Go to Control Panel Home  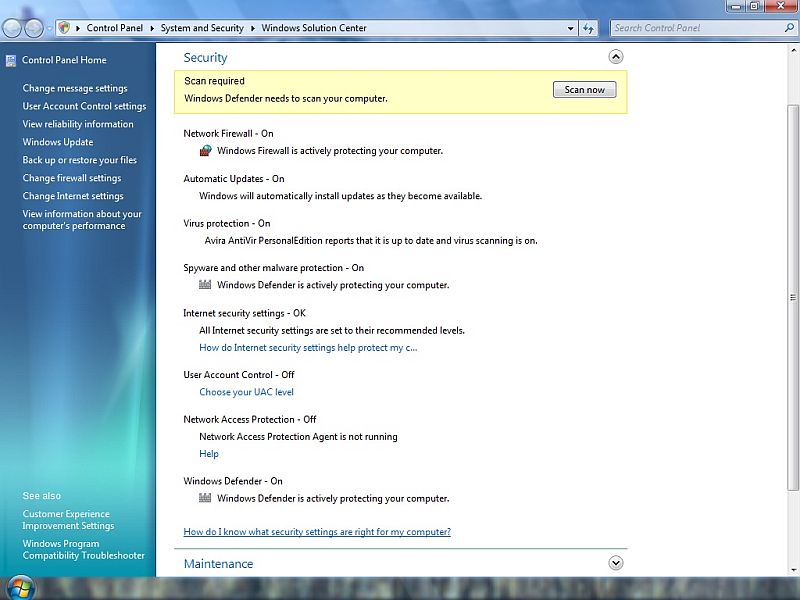(64, 60)
